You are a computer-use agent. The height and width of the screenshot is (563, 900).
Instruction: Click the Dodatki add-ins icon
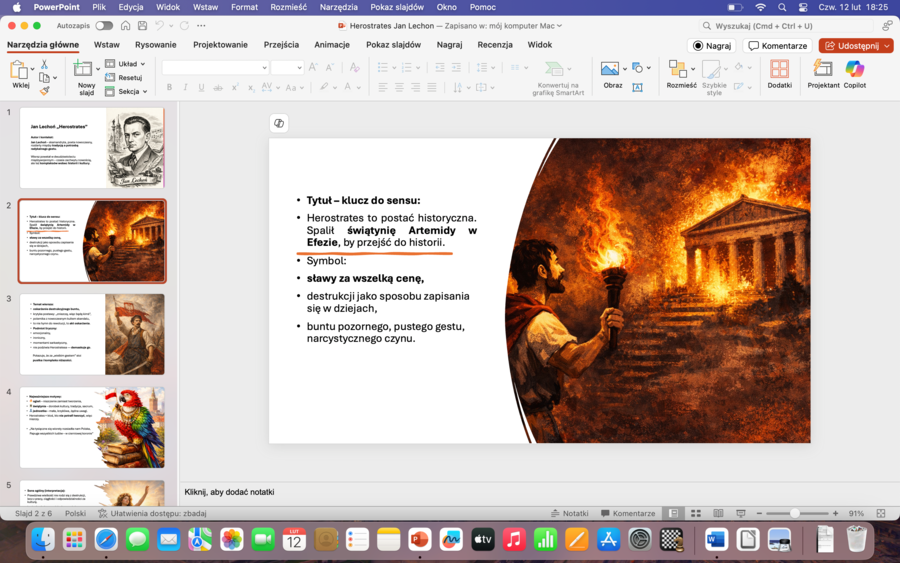pos(779,70)
